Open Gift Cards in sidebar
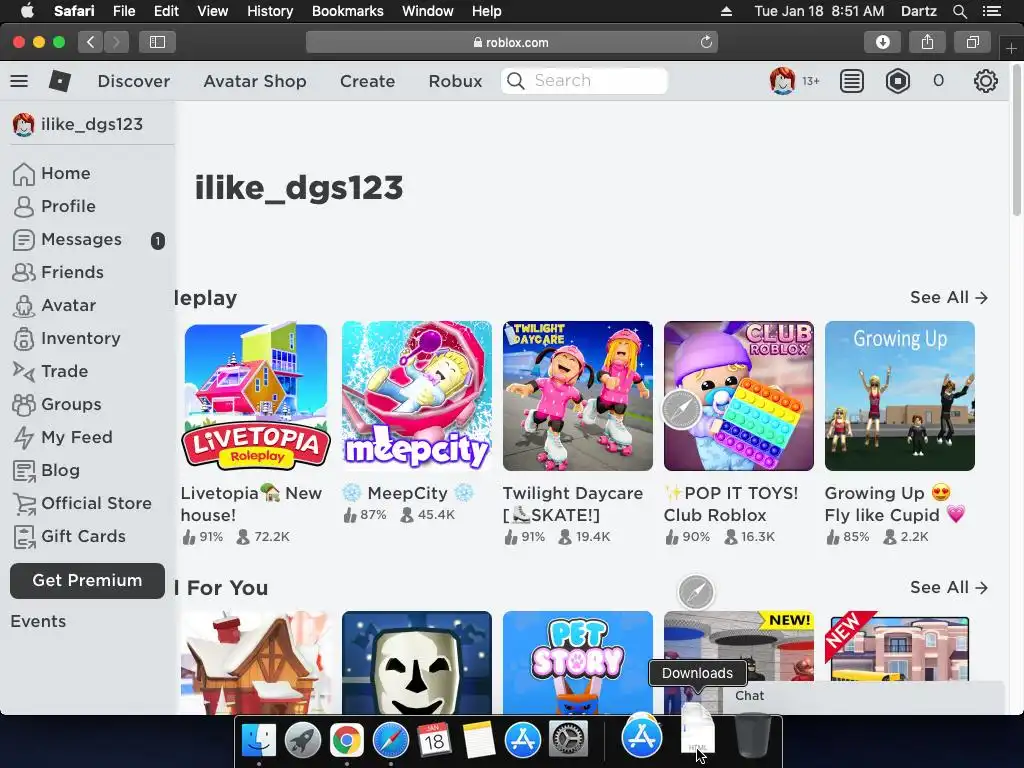 [x=69, y=536]
